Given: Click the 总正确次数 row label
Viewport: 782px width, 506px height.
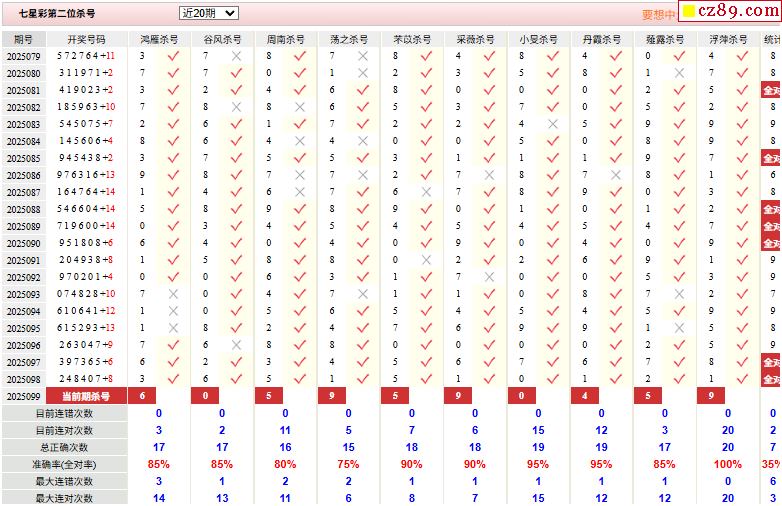Looking at the screenshot, I should 64,447.
